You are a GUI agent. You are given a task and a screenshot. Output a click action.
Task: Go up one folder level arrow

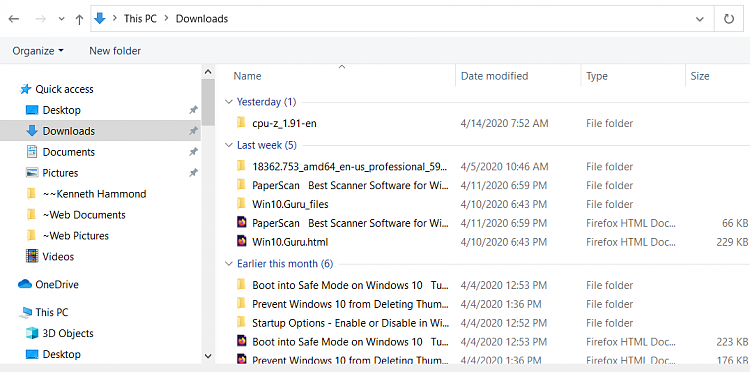(79, 19)
